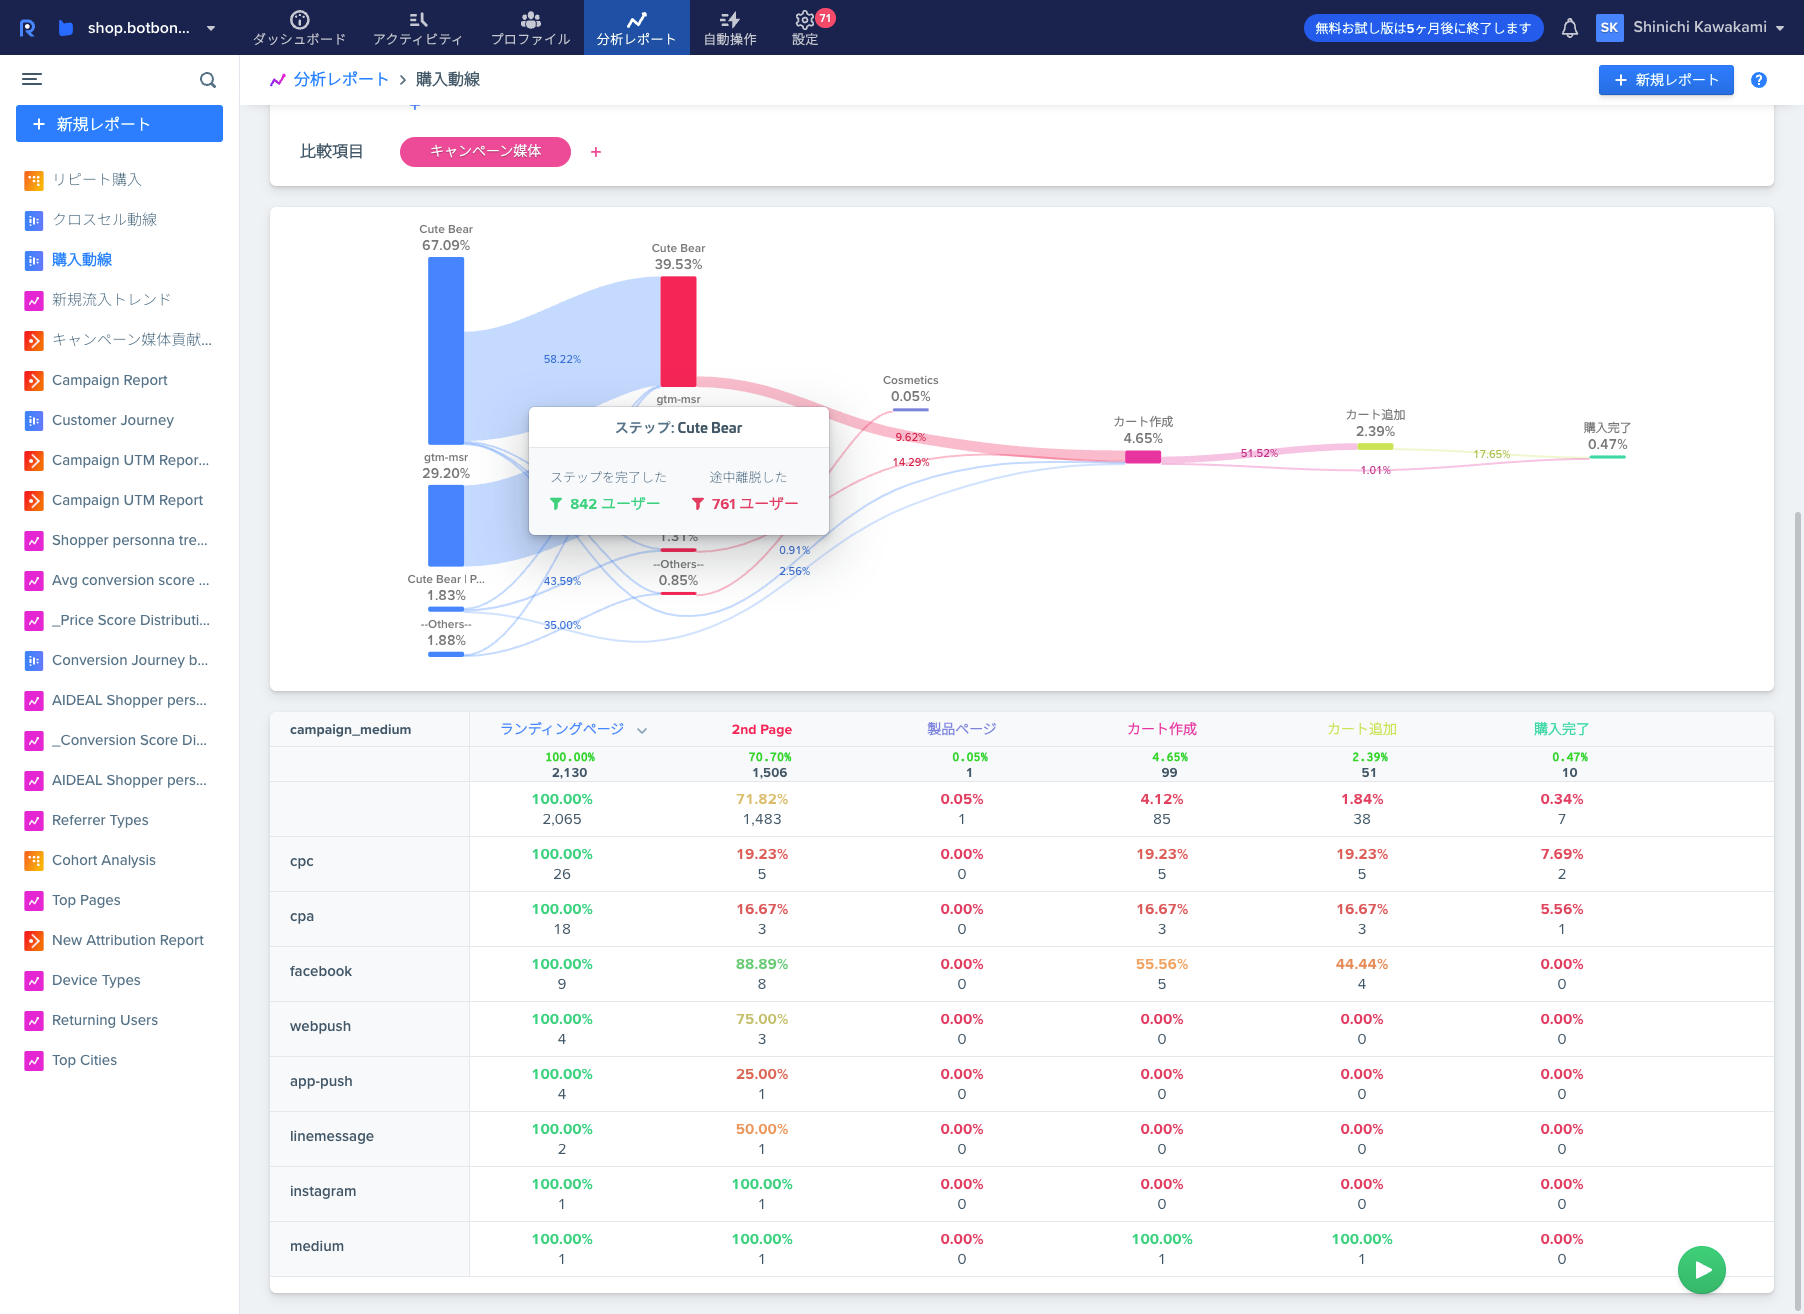The width and height of the screenshot is (1804, 1314).
Task: Expand the ランディングページ column dropdown
Action: pos(642,730)
